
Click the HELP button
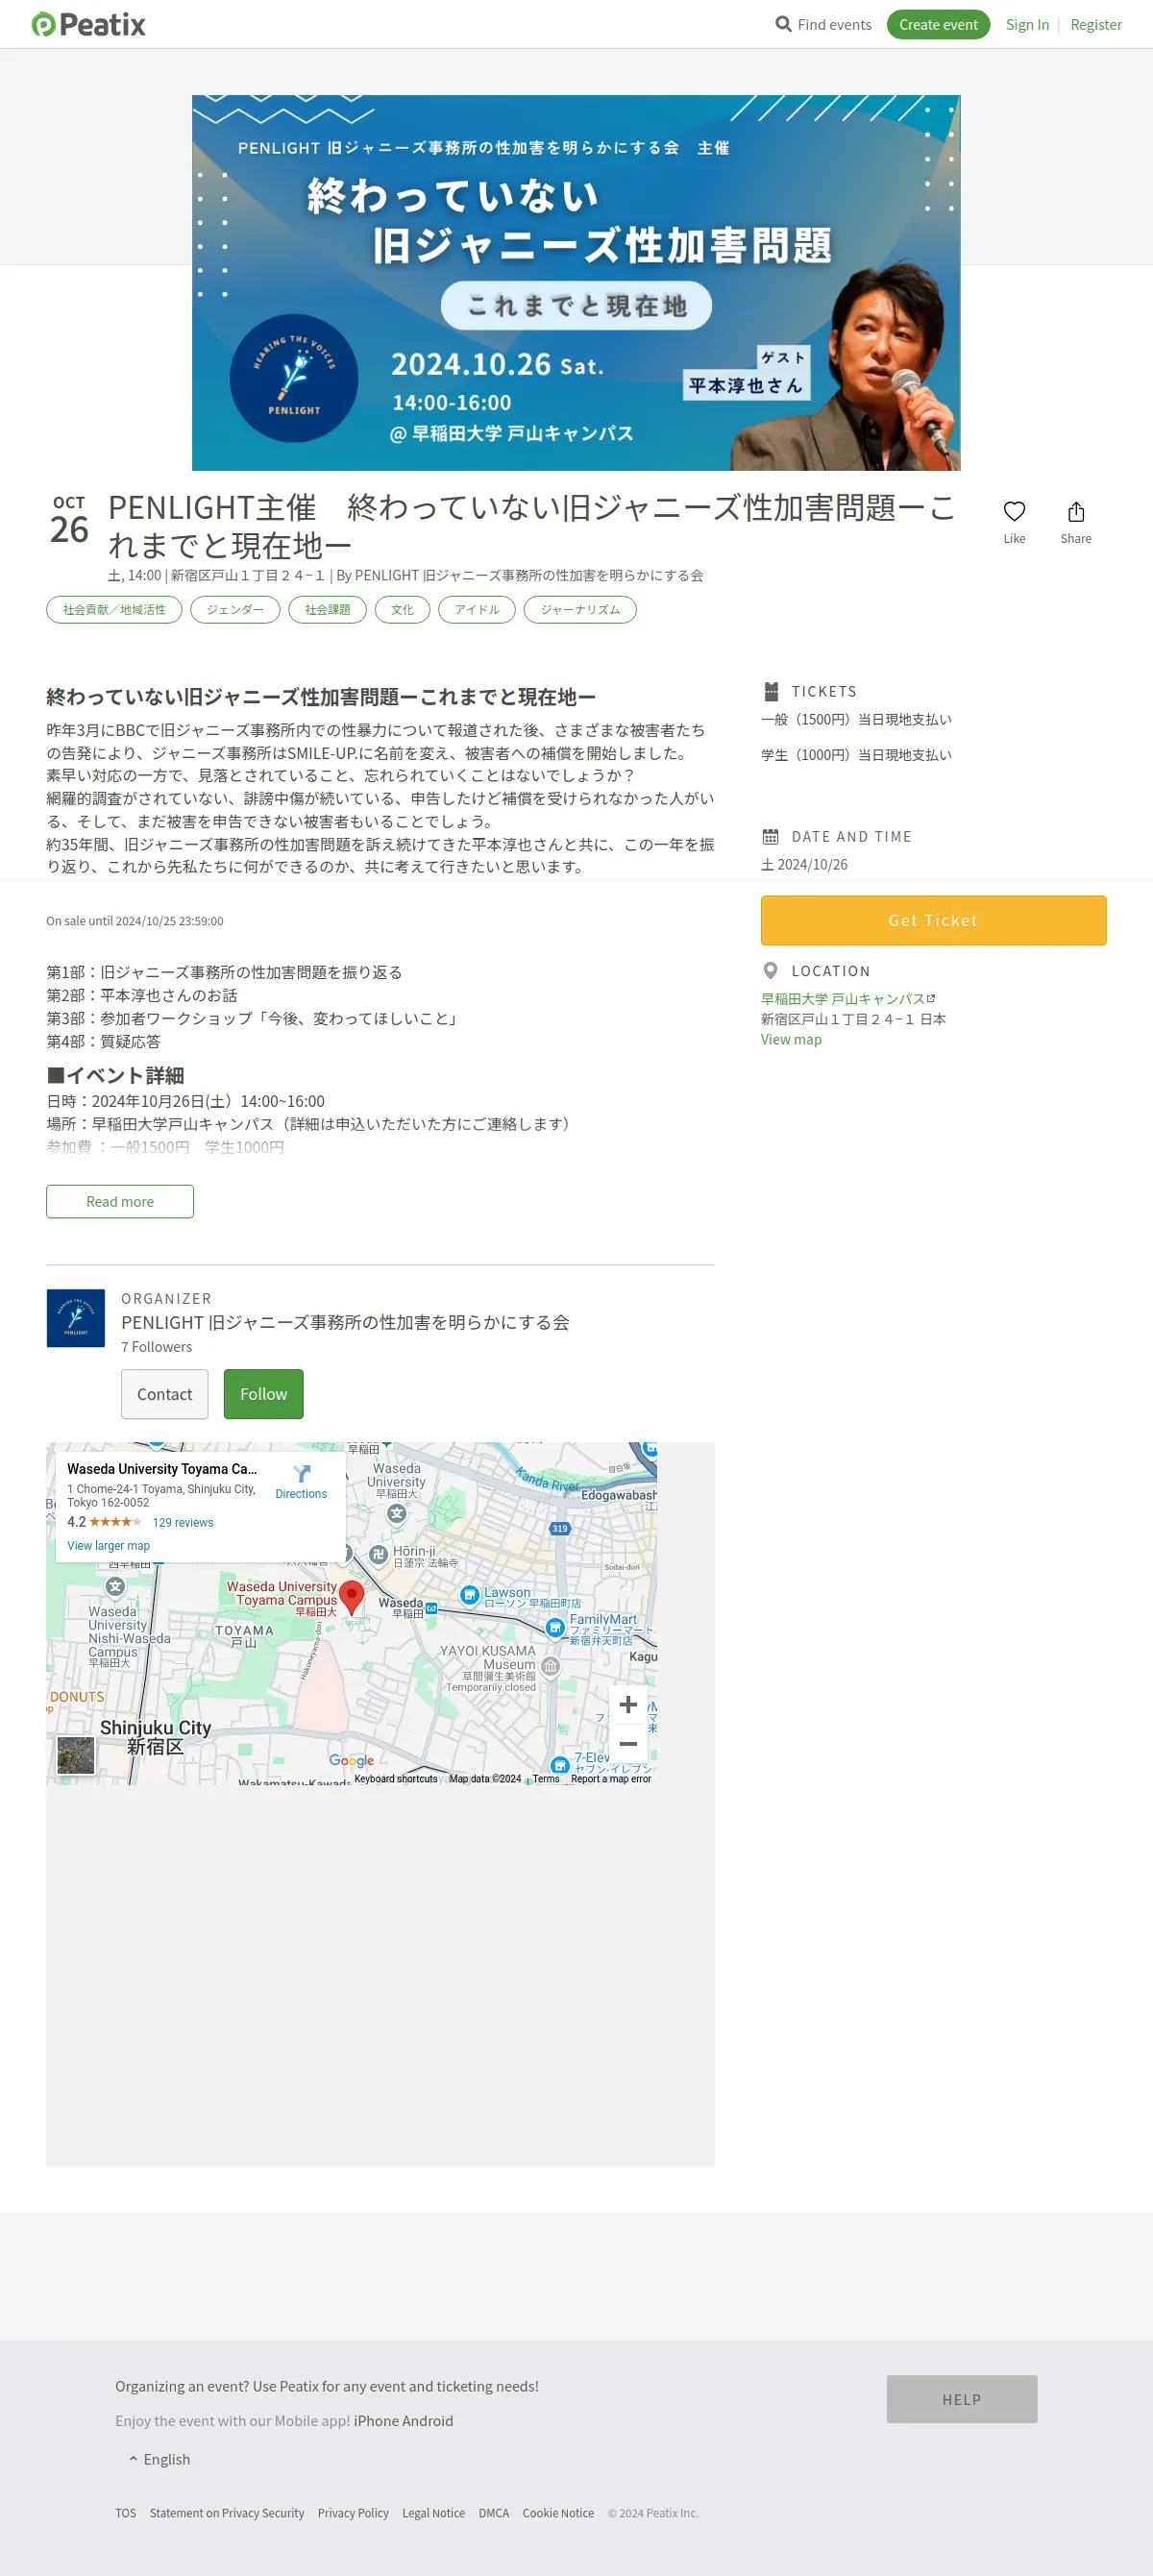tap(961, 2399)
